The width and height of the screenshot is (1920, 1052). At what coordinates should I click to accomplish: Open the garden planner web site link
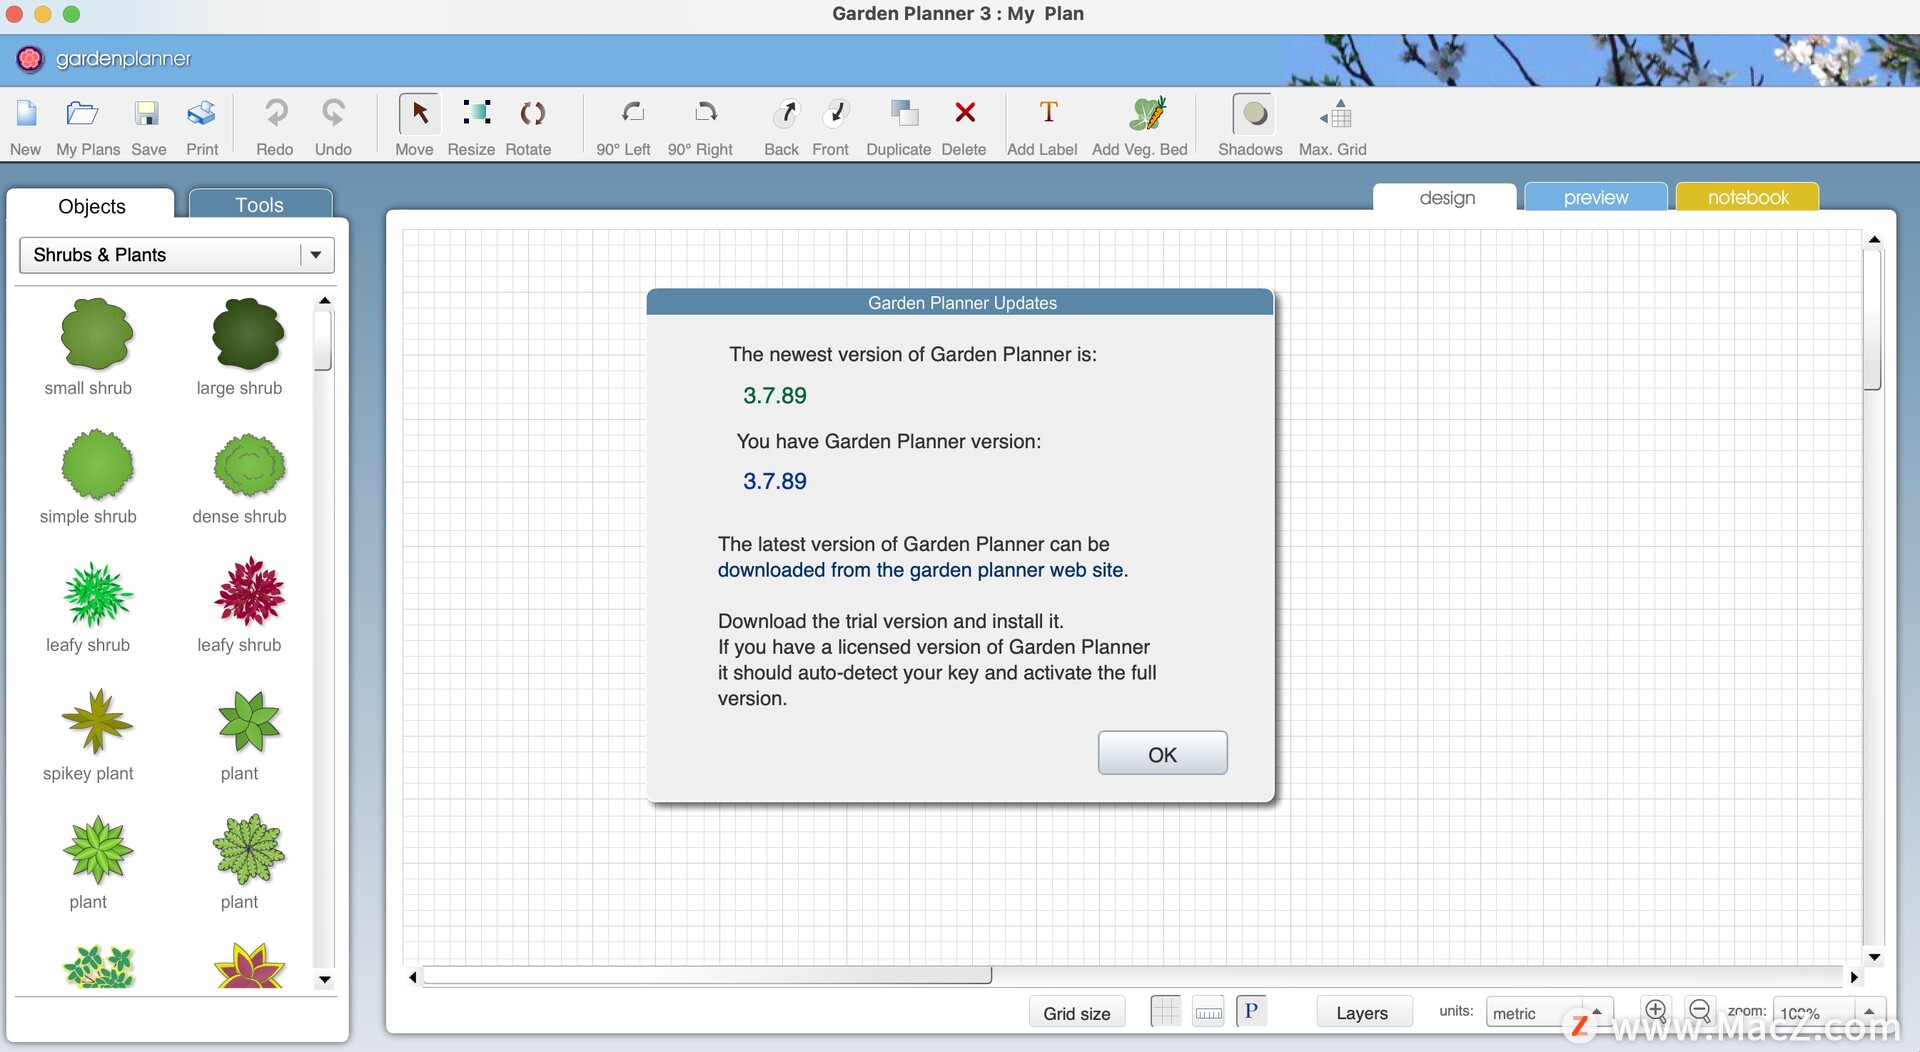point(922,570)
